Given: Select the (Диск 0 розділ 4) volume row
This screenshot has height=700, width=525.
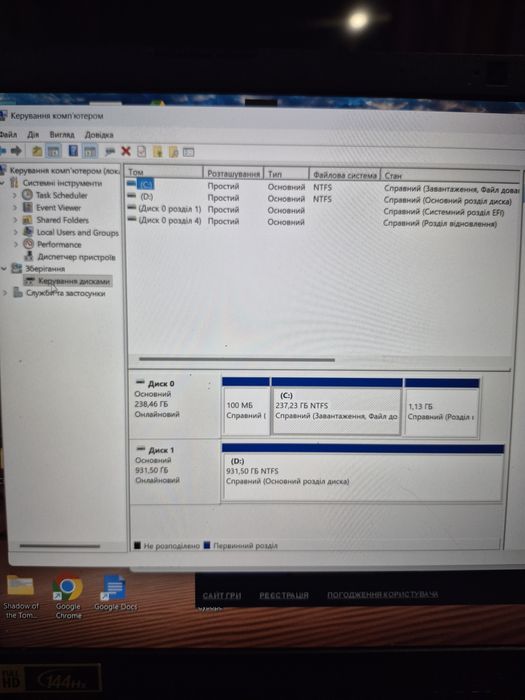Looking at the screenshot, I should [x=321, y=221].
